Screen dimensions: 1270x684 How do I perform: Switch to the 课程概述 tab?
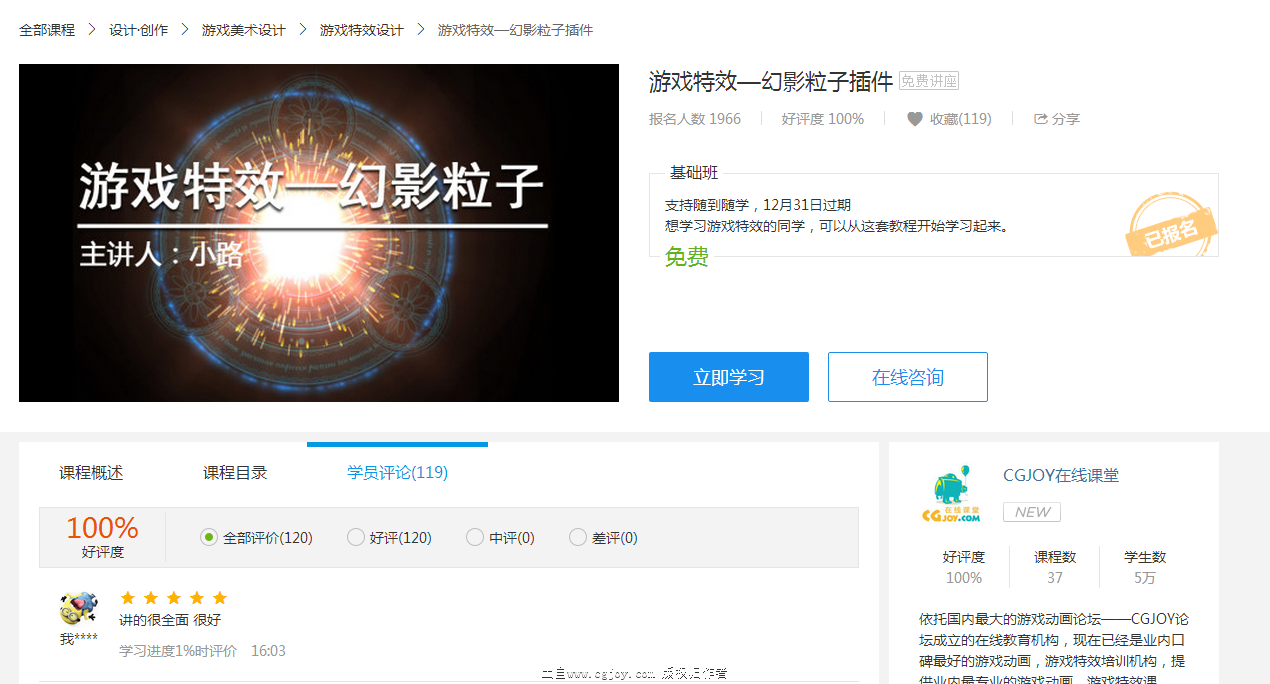[x=91, y=473]
